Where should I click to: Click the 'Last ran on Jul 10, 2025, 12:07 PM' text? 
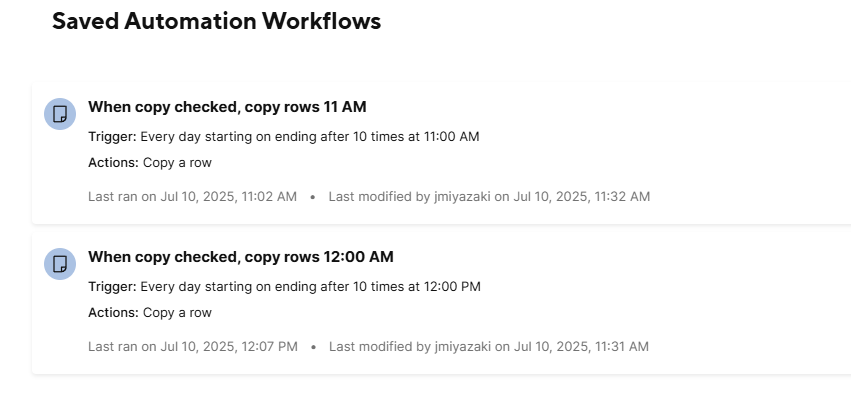click(x=193, y=346)
